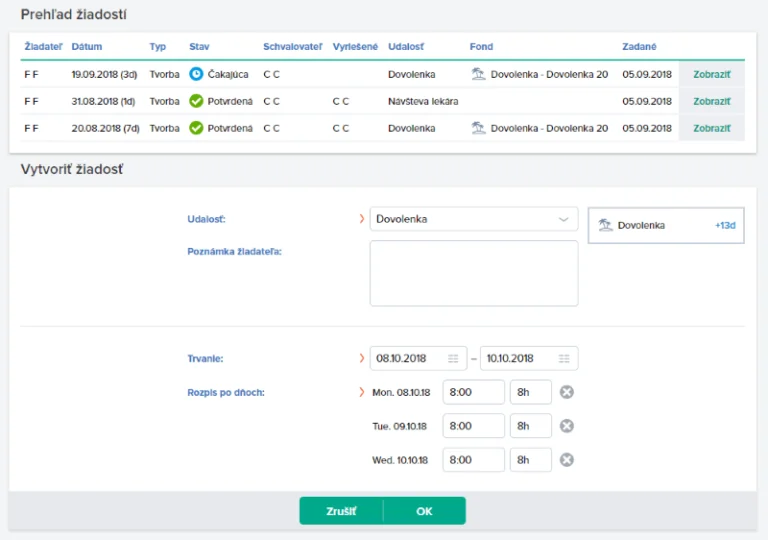The image size is (768, 540).
Task: Click into the Poznámka žiadateľa text area
Action: pyautogui.click(x=474, y=273)
